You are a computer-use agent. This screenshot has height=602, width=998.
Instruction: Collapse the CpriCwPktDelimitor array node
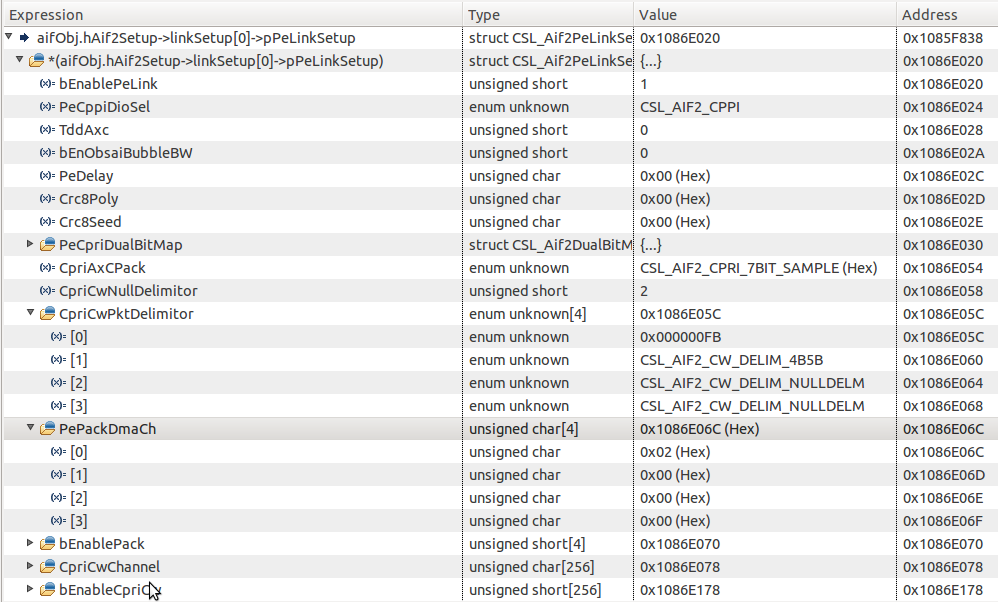point(30,314)
